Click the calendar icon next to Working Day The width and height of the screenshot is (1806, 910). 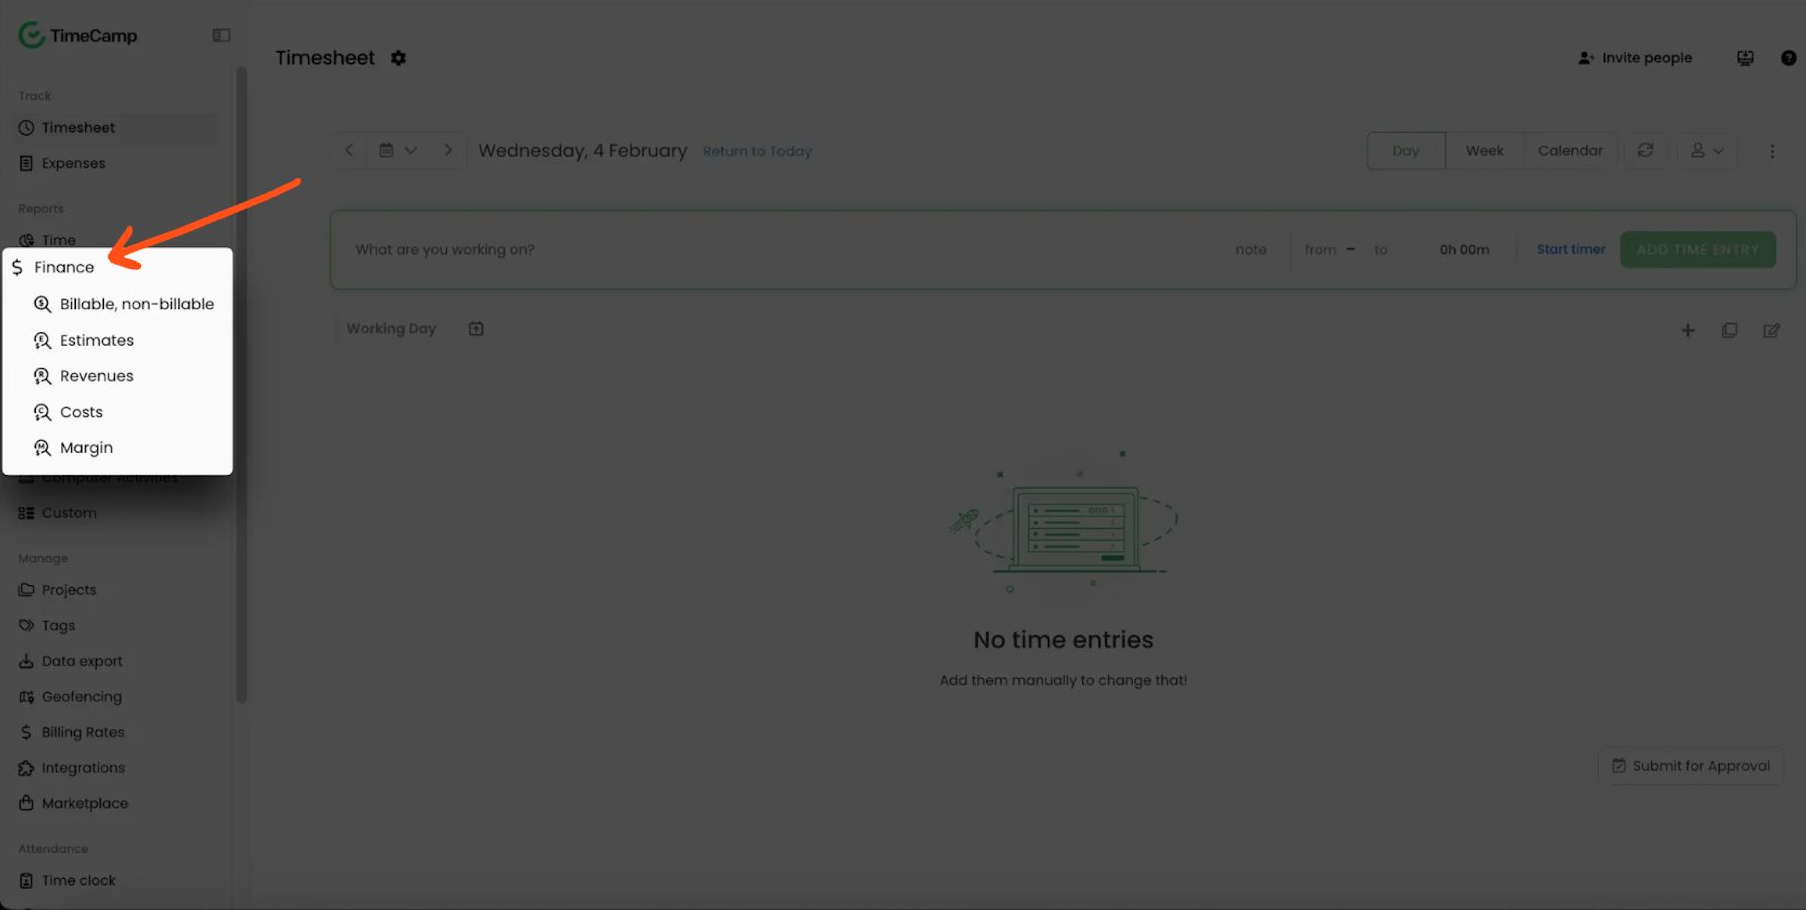point(476,329)
